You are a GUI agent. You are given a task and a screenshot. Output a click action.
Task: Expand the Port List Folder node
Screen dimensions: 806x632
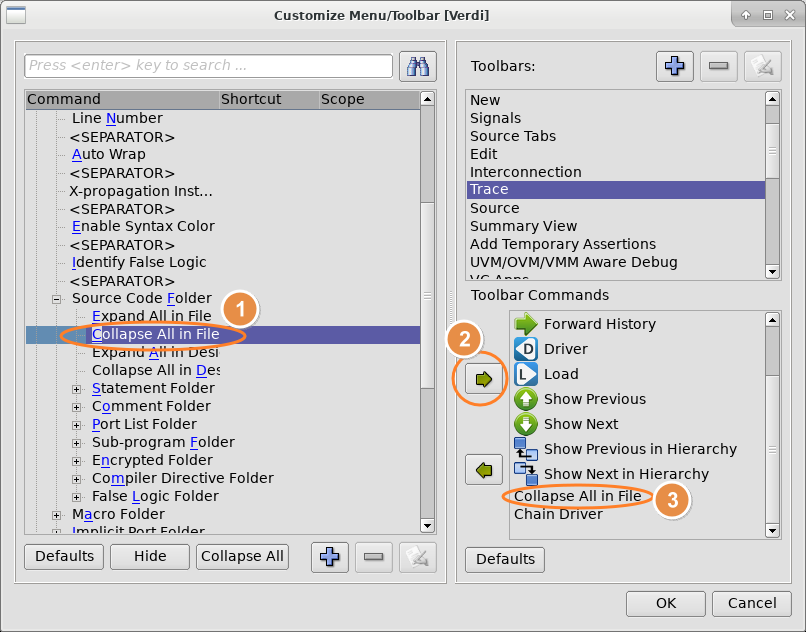(77, 424)
